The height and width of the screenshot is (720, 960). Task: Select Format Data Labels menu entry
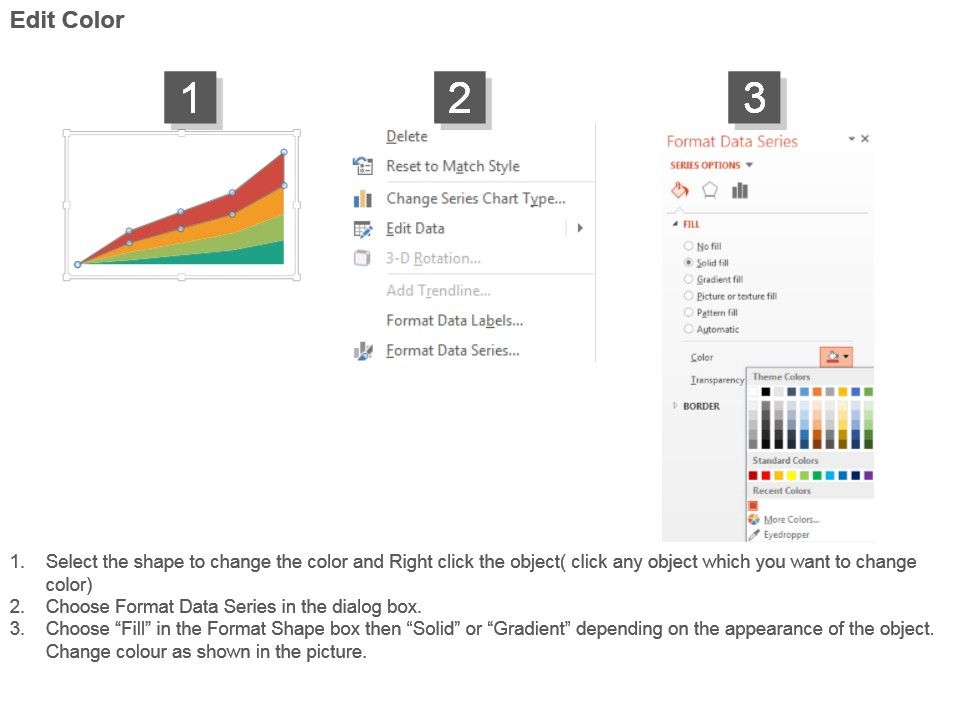[x=454, y=321]
